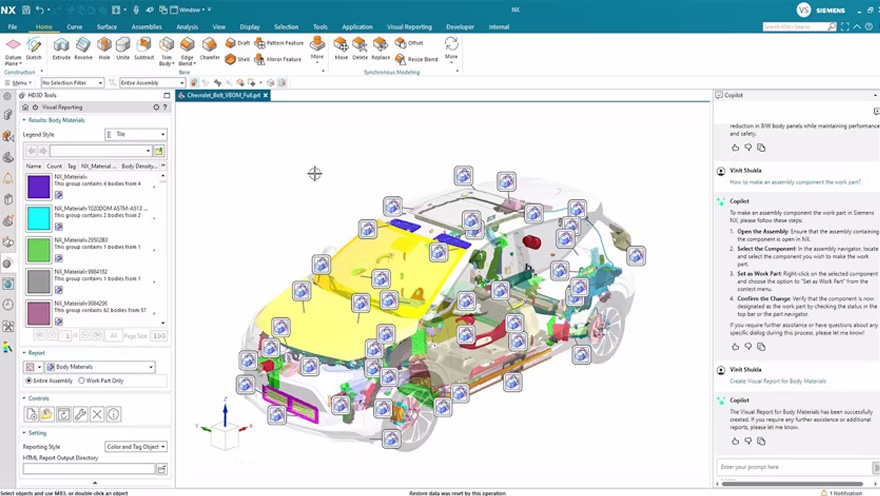The image size is (880, 496).
Task: Click the 'How to make an assembly component' link
Action: (x=794, y=183)
